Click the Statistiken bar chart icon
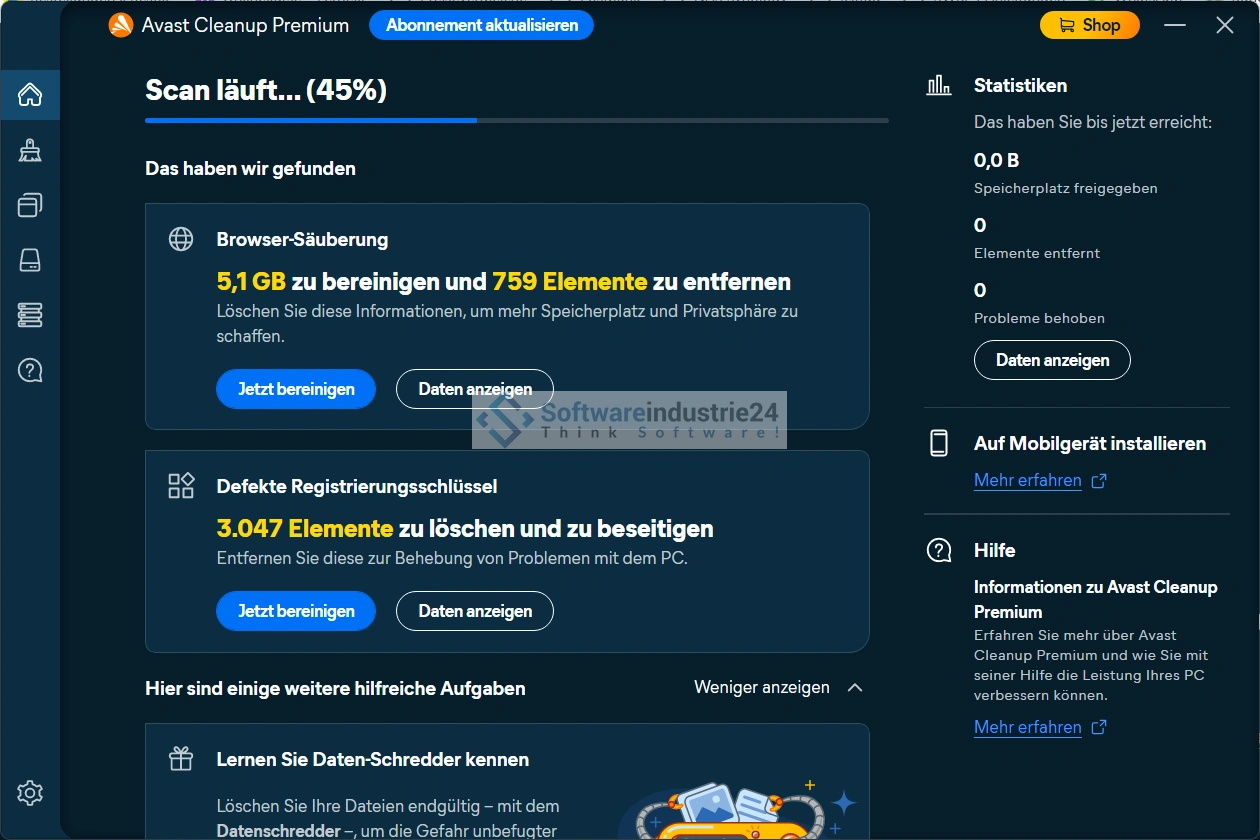1260x840 pixels. [939, 86]
